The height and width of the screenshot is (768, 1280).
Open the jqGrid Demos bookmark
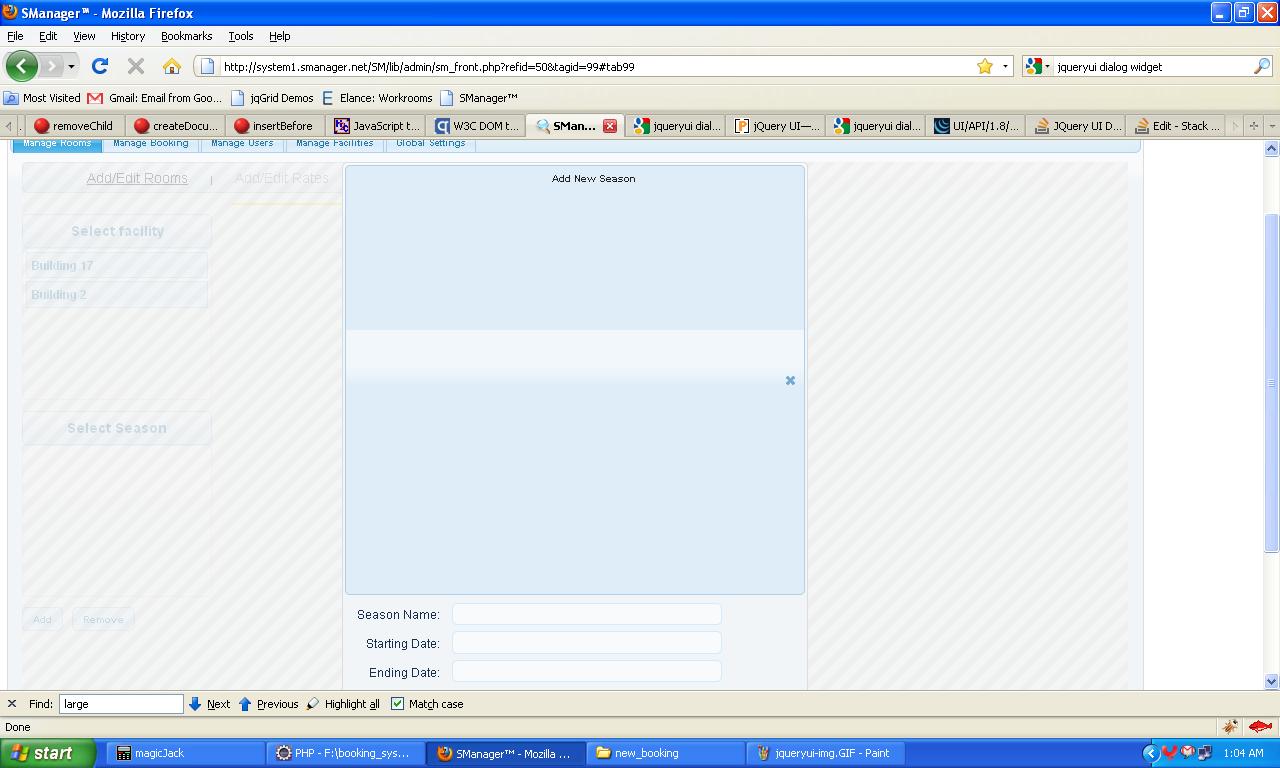pos(273,98)
